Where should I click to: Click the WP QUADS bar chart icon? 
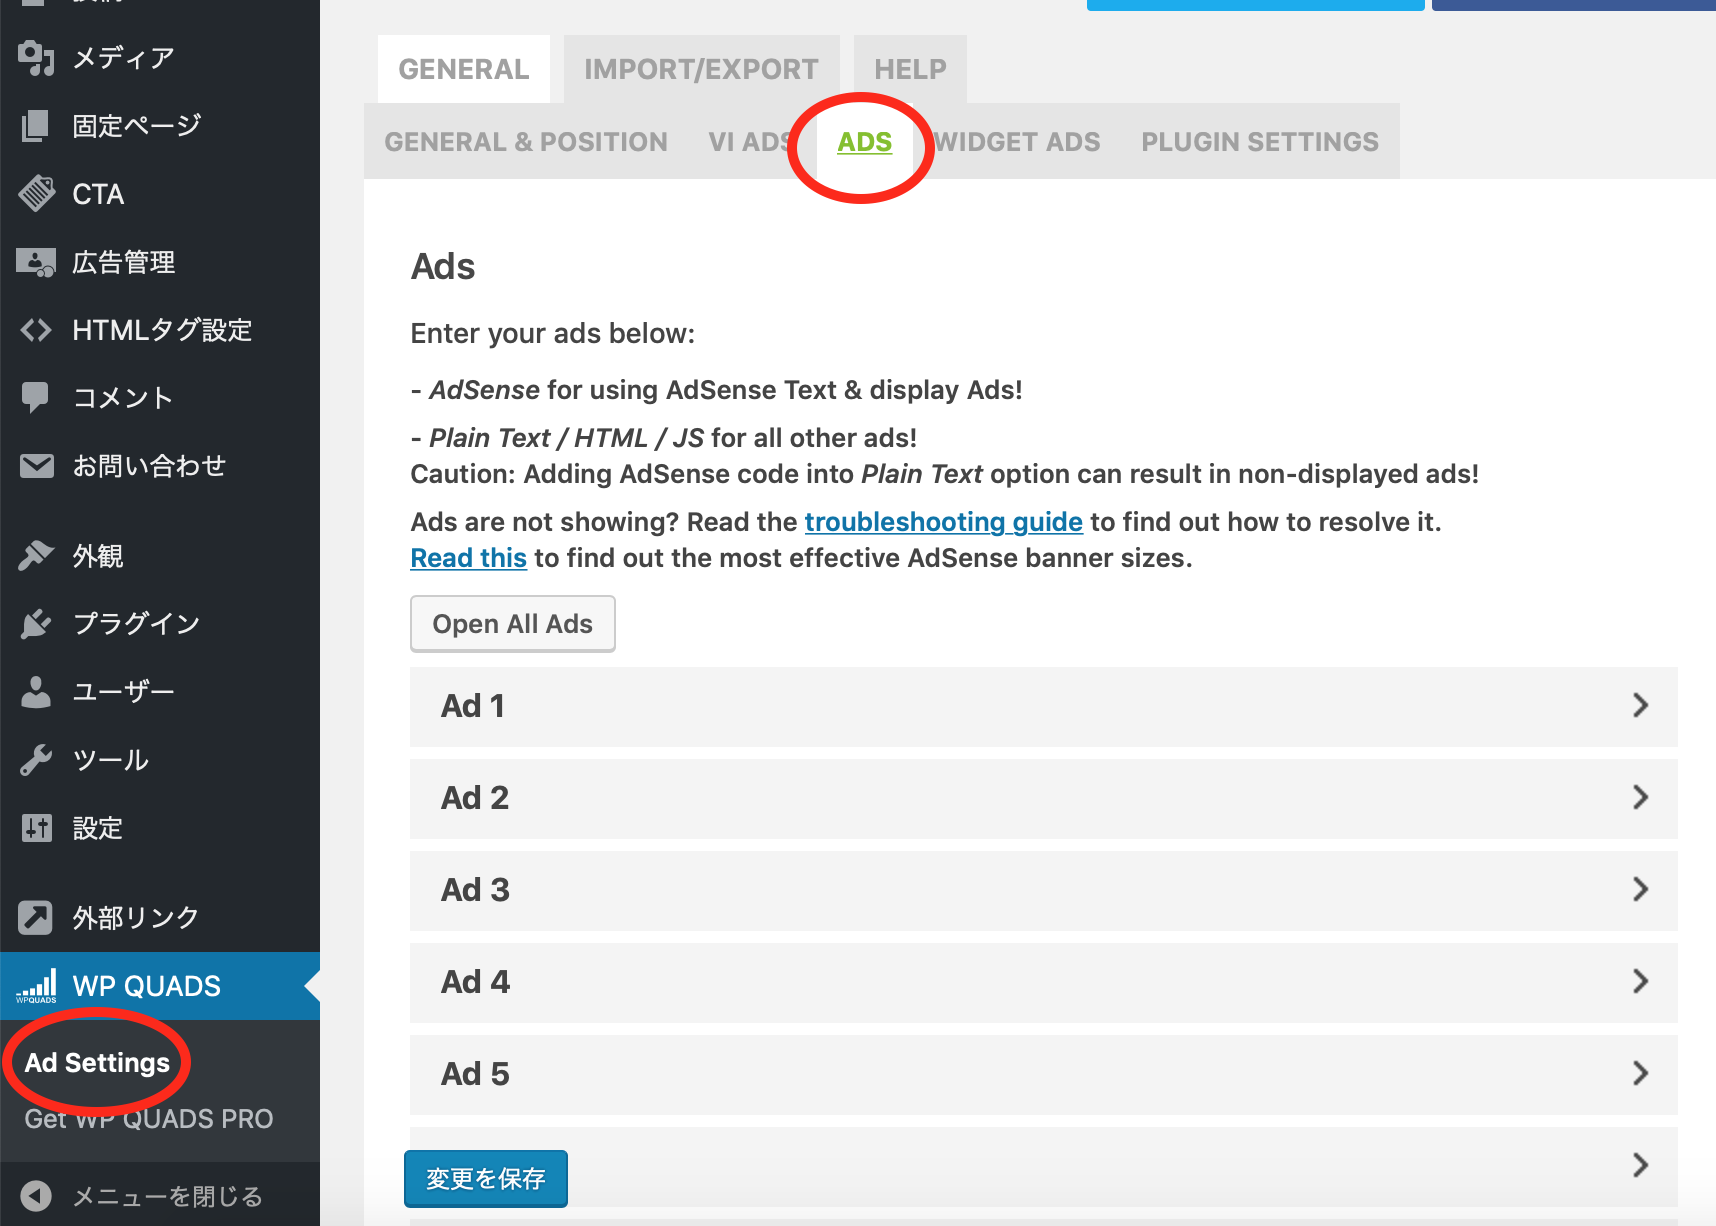click(36, 985)
